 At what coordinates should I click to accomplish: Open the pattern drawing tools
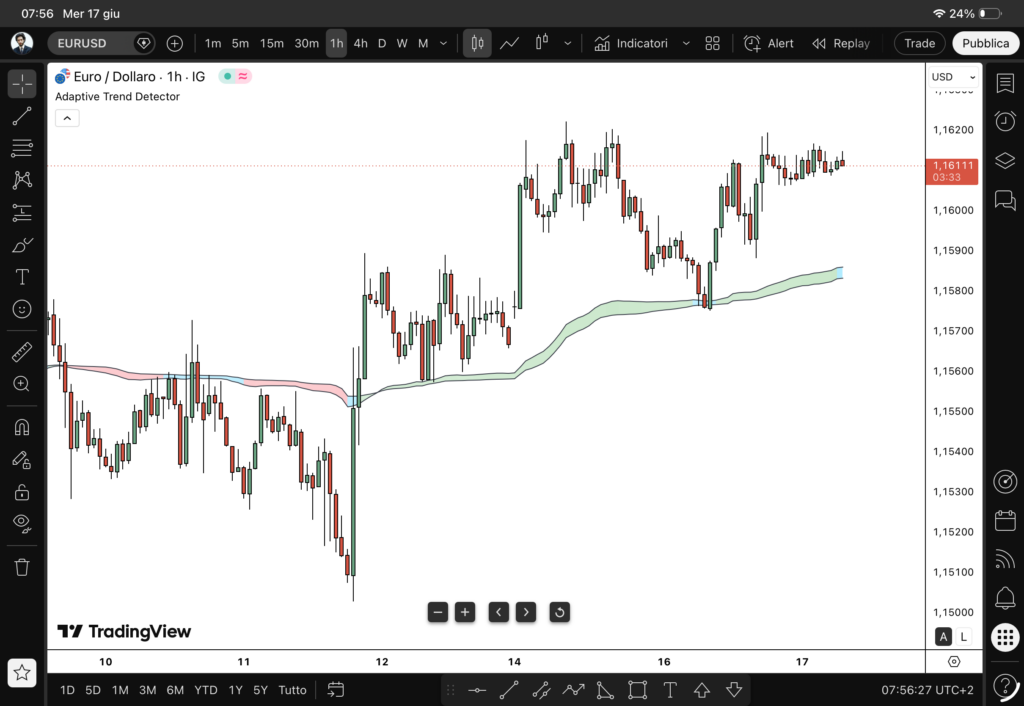click(22, 180)
